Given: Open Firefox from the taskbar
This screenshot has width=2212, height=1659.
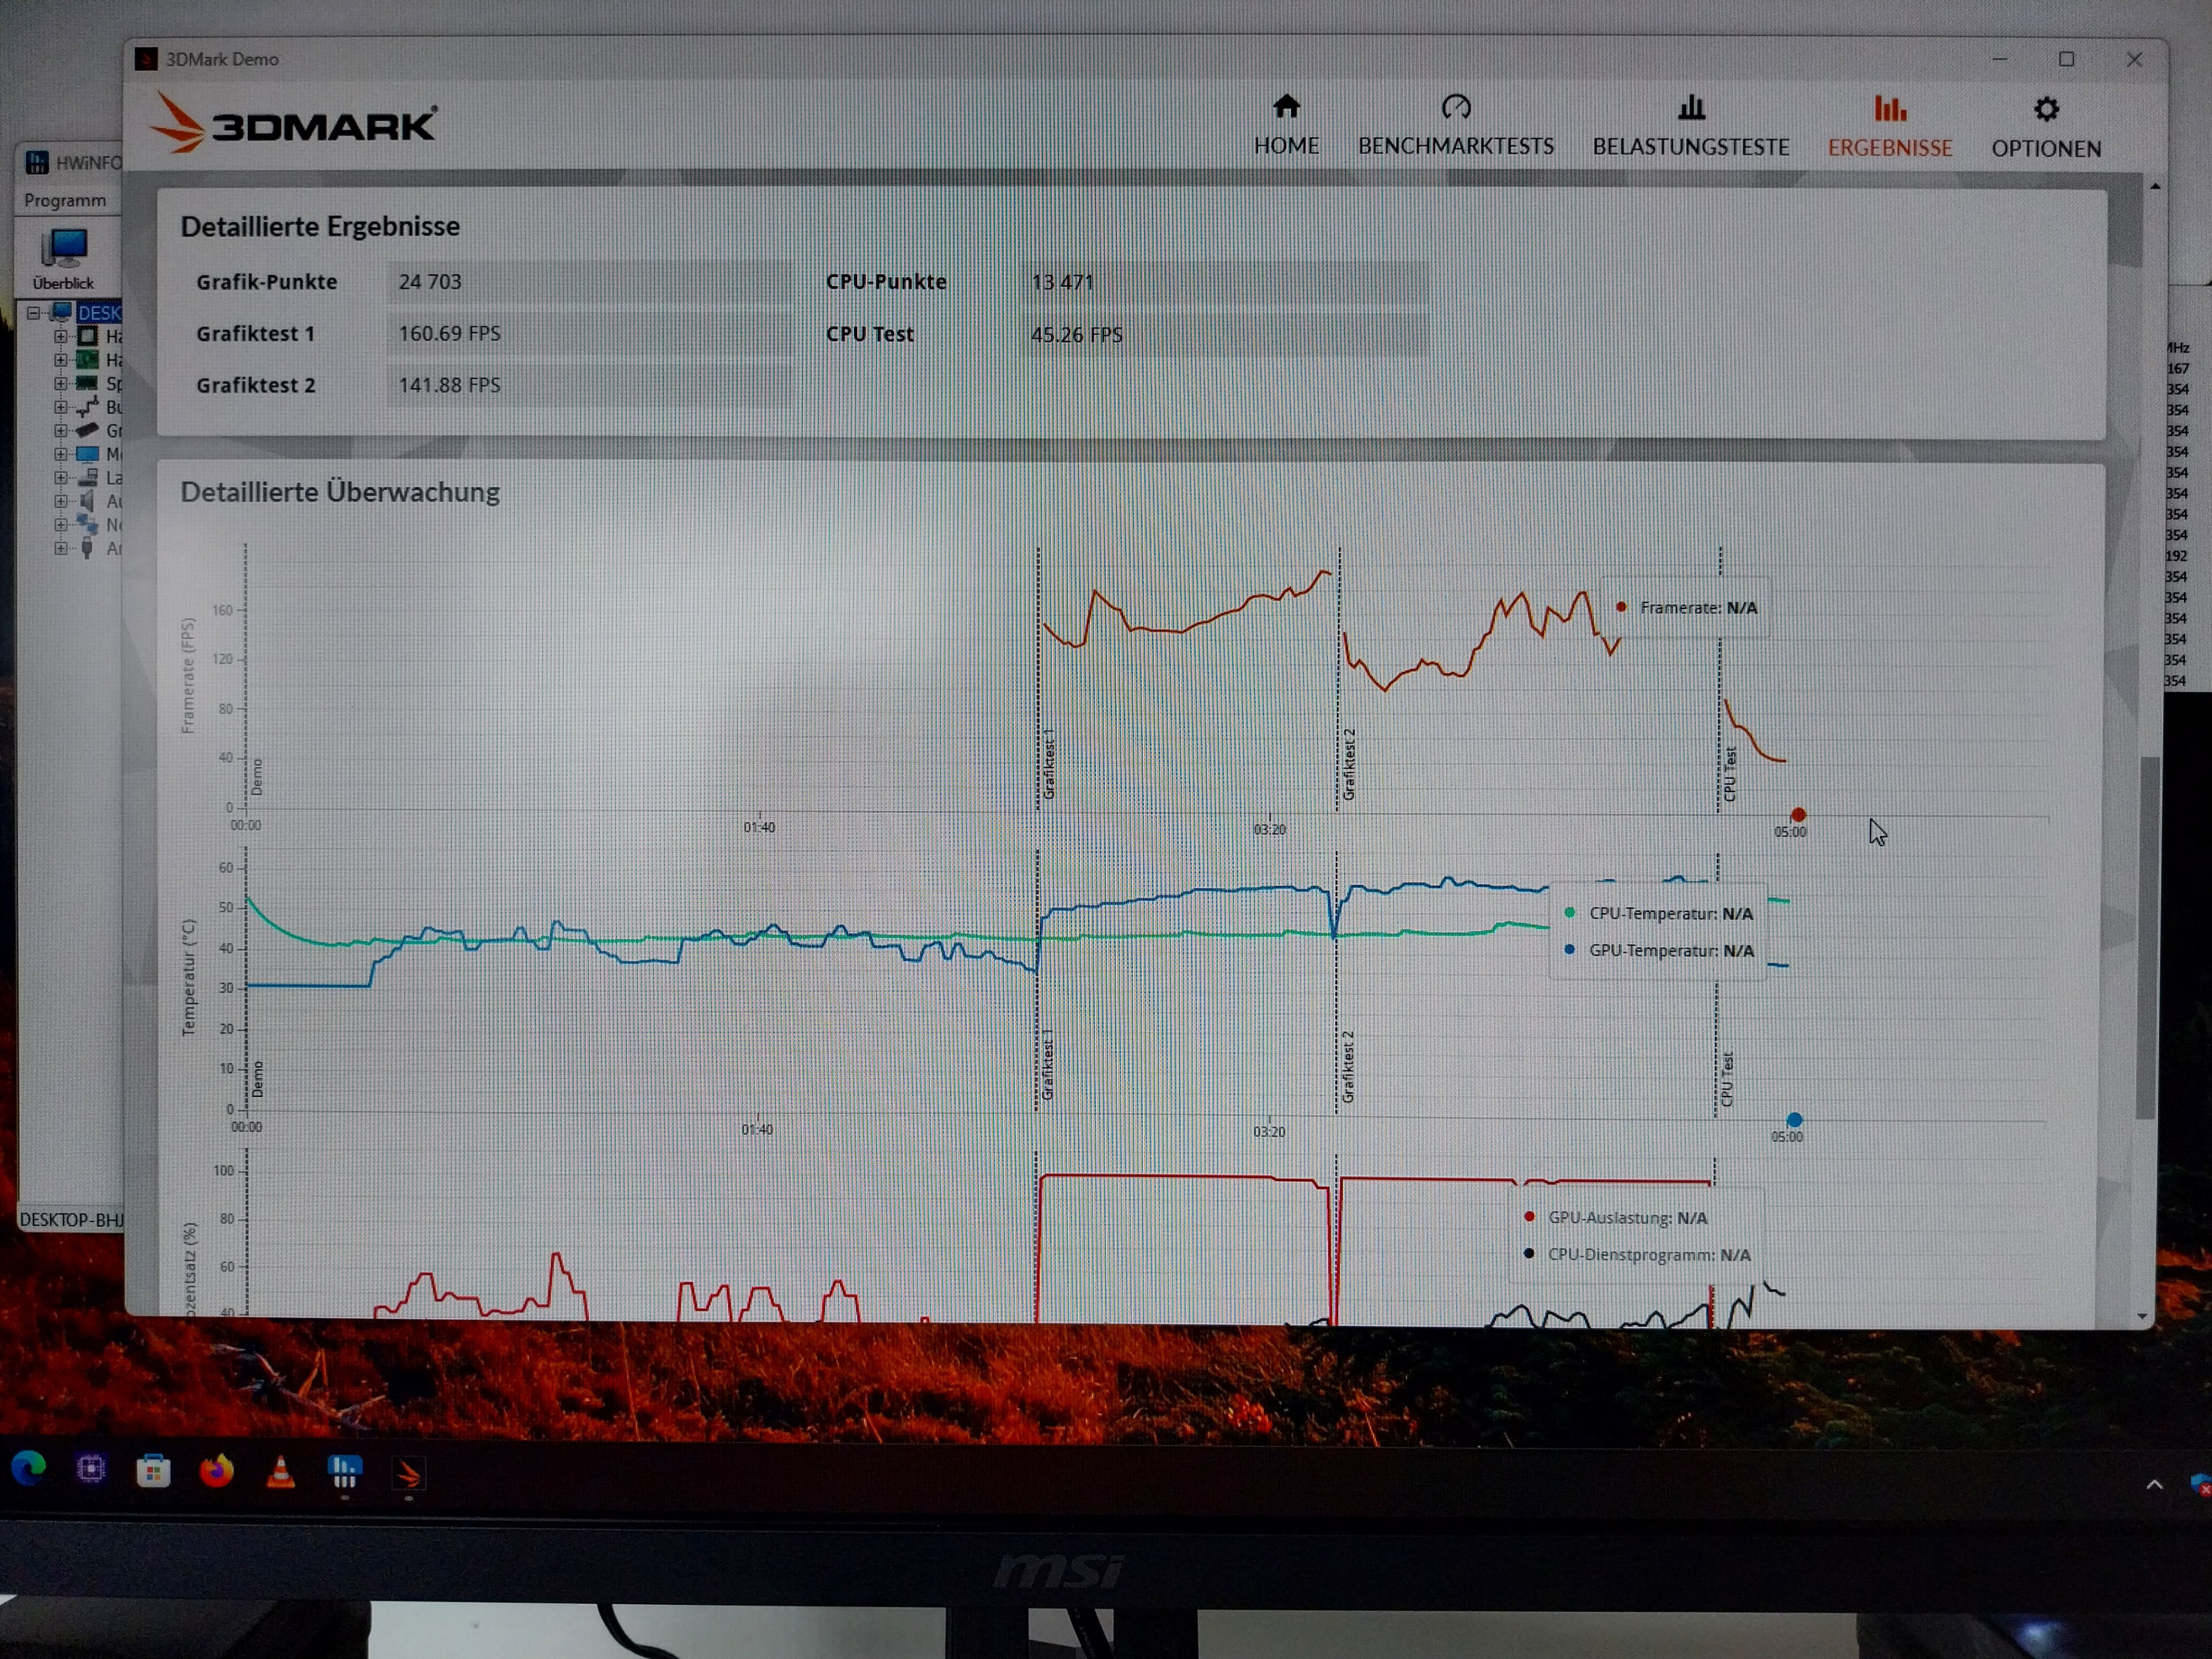Looking at the screenshot, I should pos(216,1471).
